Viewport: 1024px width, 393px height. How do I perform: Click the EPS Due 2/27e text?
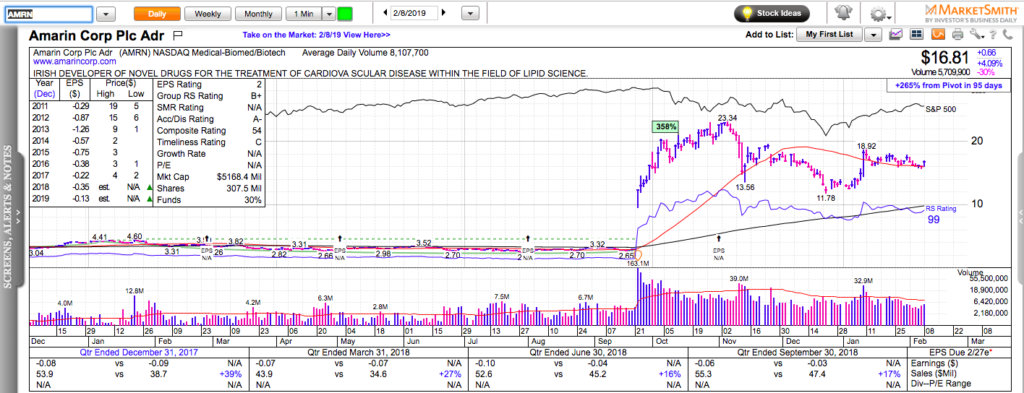pyautogui.click(x=961, y=353)
